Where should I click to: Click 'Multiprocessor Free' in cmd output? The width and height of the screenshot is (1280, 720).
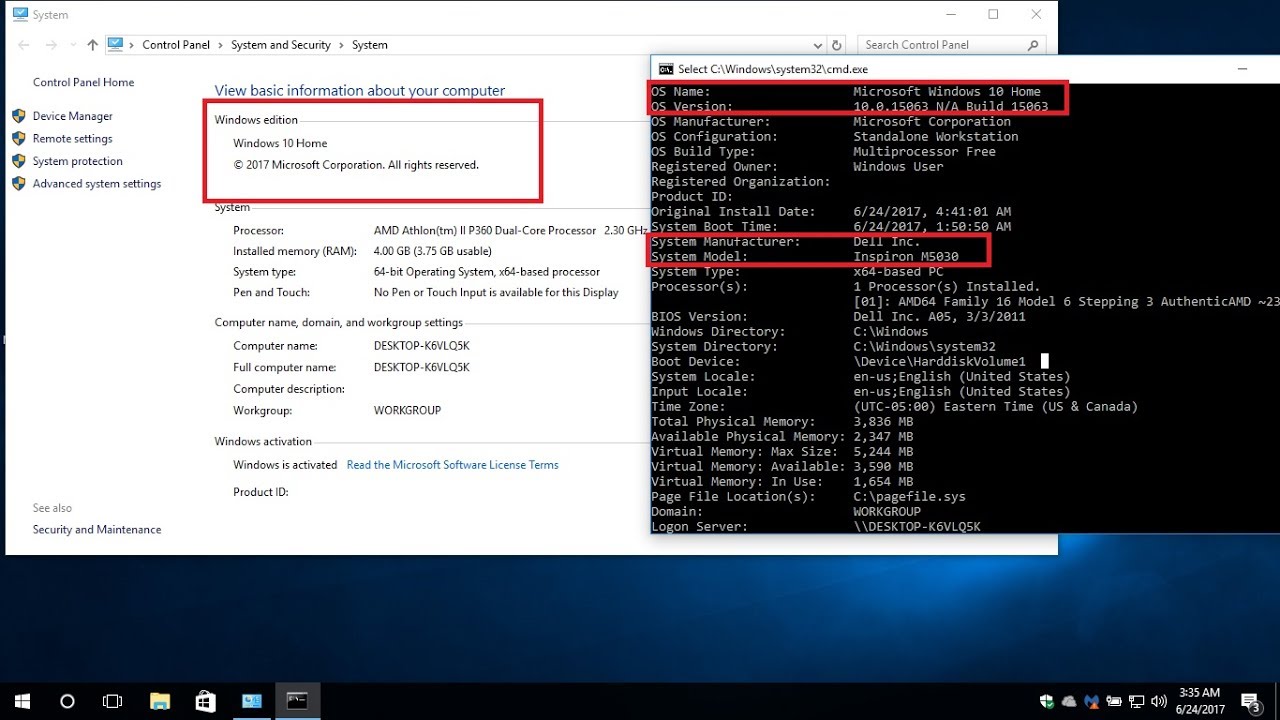(x=924, y=152)
